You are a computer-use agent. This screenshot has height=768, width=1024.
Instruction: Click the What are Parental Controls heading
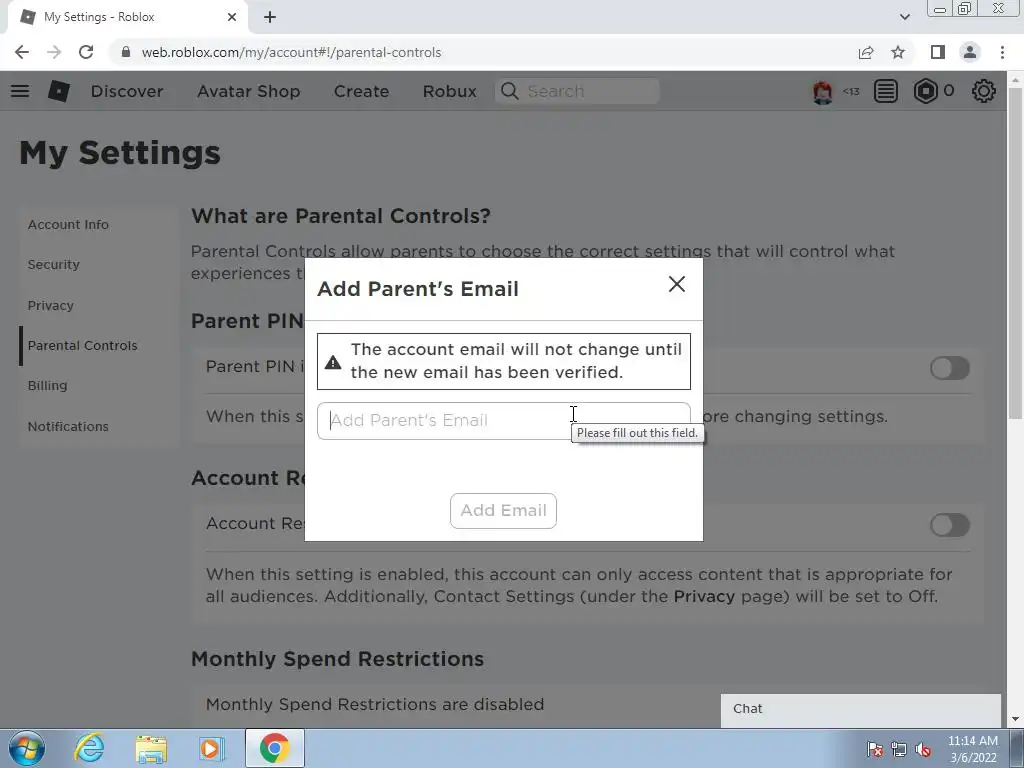pos(341,216)
